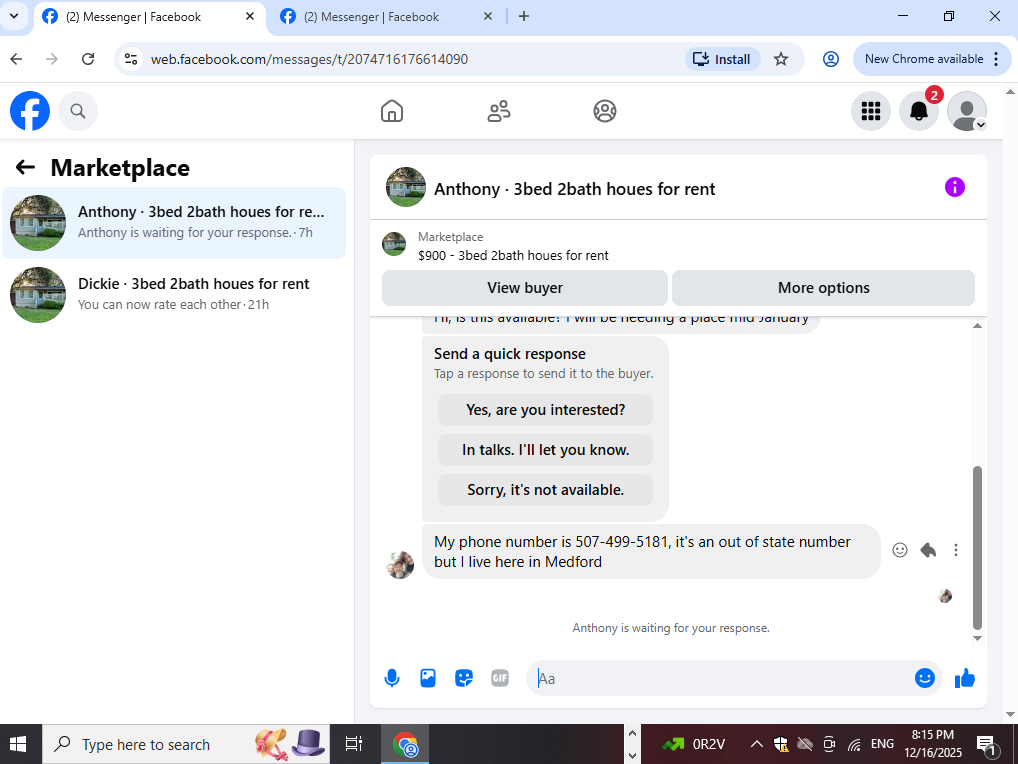Open the account profile menu

coord(967,111)
